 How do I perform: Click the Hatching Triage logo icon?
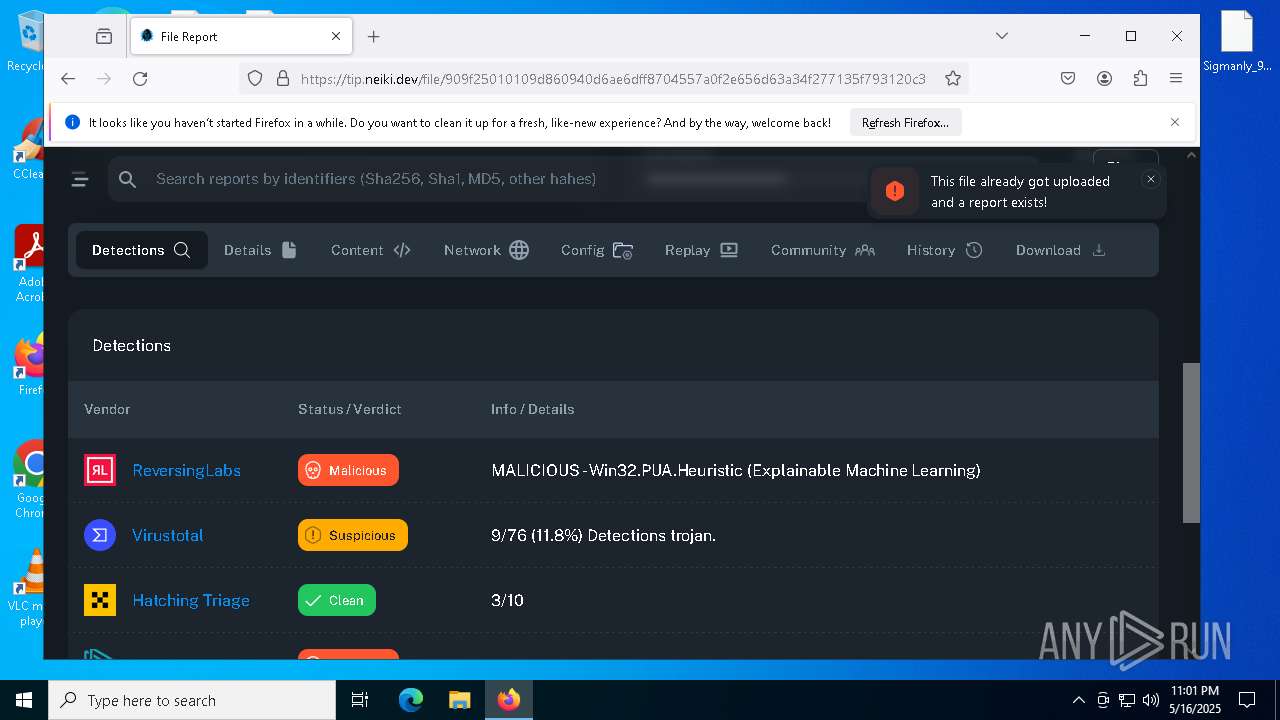(x=100, y=600)
